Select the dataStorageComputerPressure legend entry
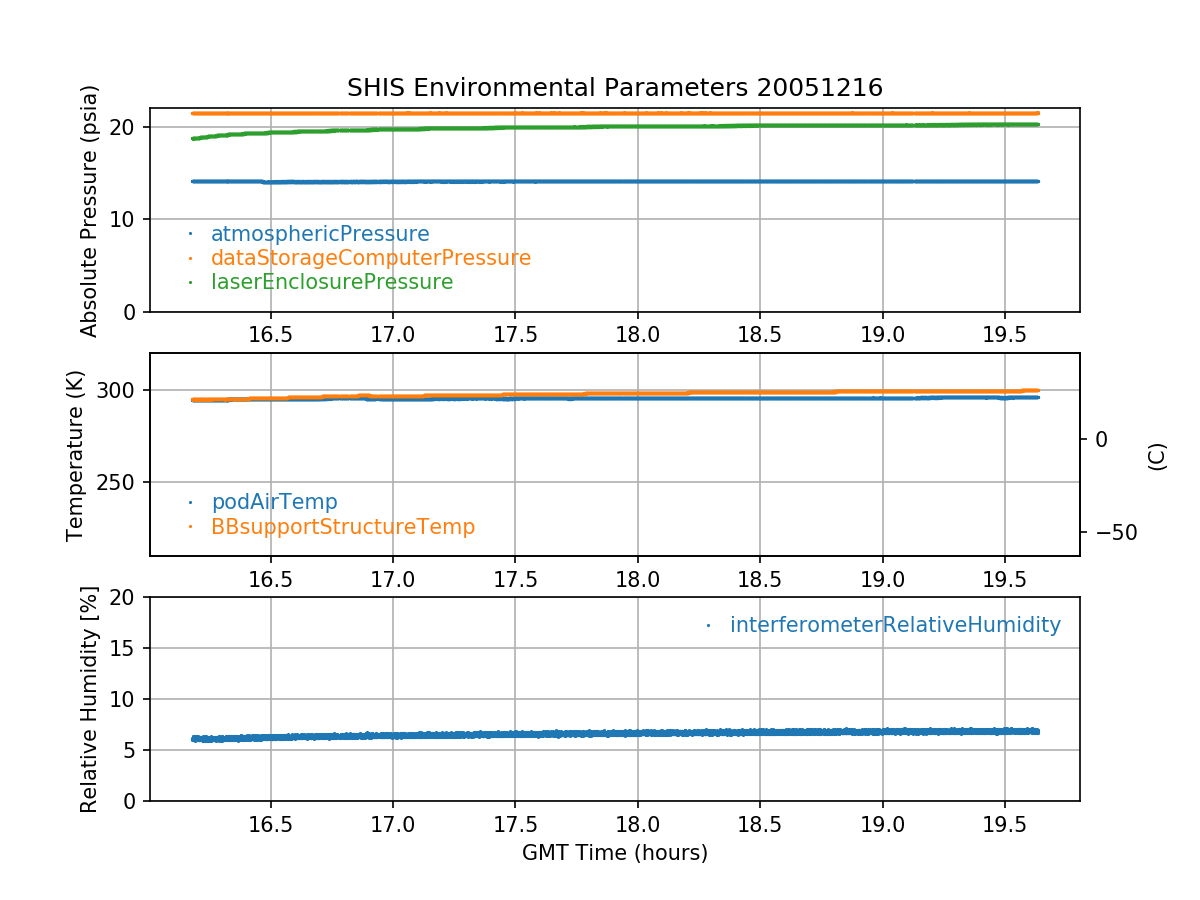 point(370,258)
